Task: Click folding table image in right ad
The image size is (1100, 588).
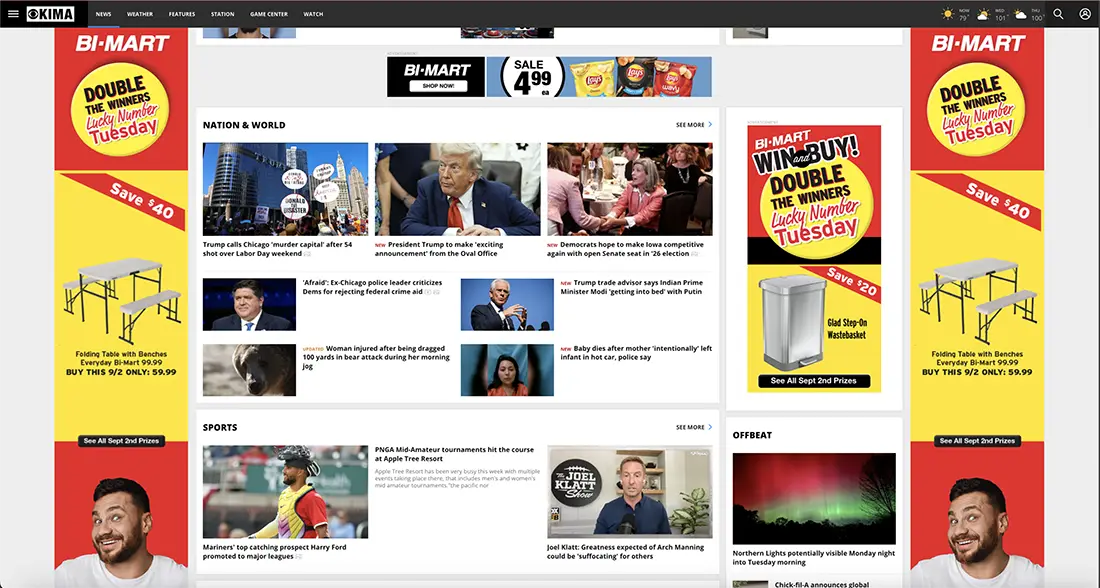Action: coord(977,300)
